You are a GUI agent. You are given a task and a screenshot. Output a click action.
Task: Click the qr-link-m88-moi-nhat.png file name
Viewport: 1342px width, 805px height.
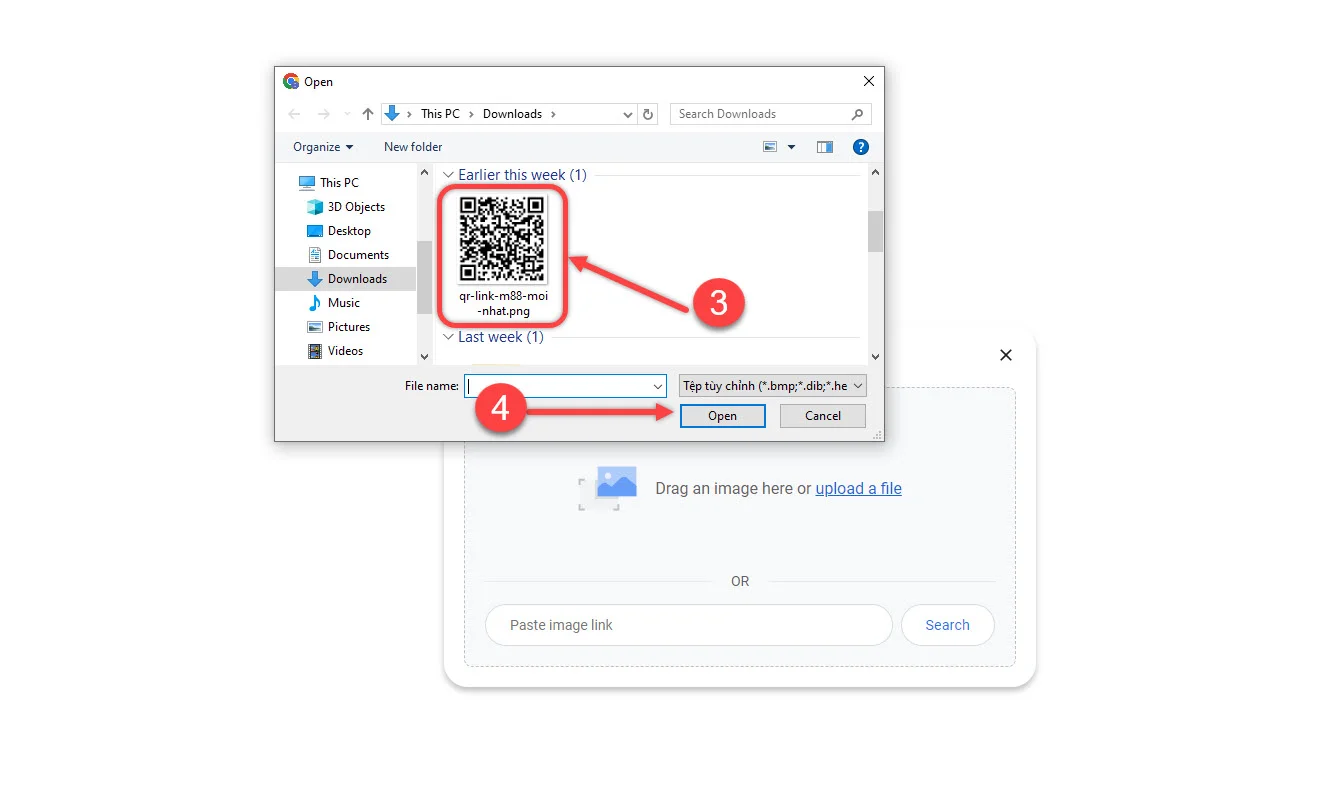coord(503,303)
